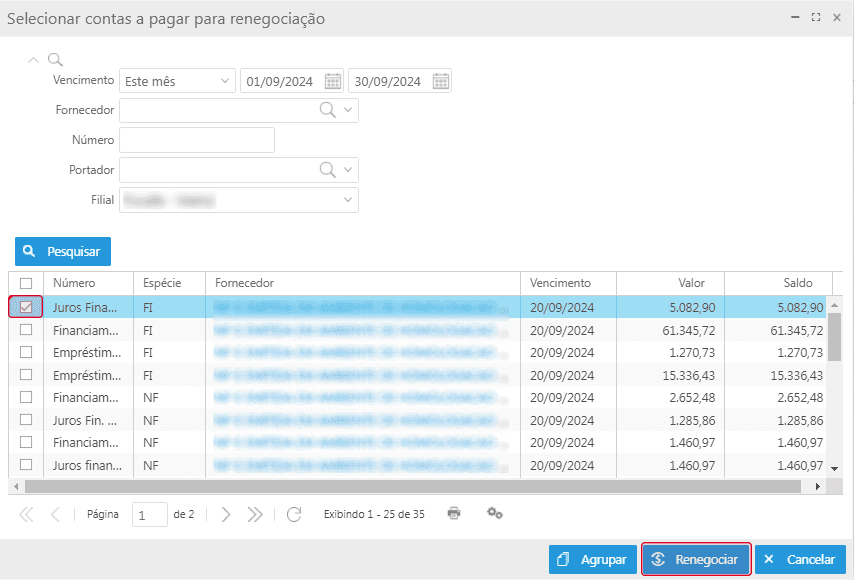Image resolution: width=854 pixels, height=580 pixels.
Task: Refresh the grid with reload icon
Action: [x=294, y=514]
